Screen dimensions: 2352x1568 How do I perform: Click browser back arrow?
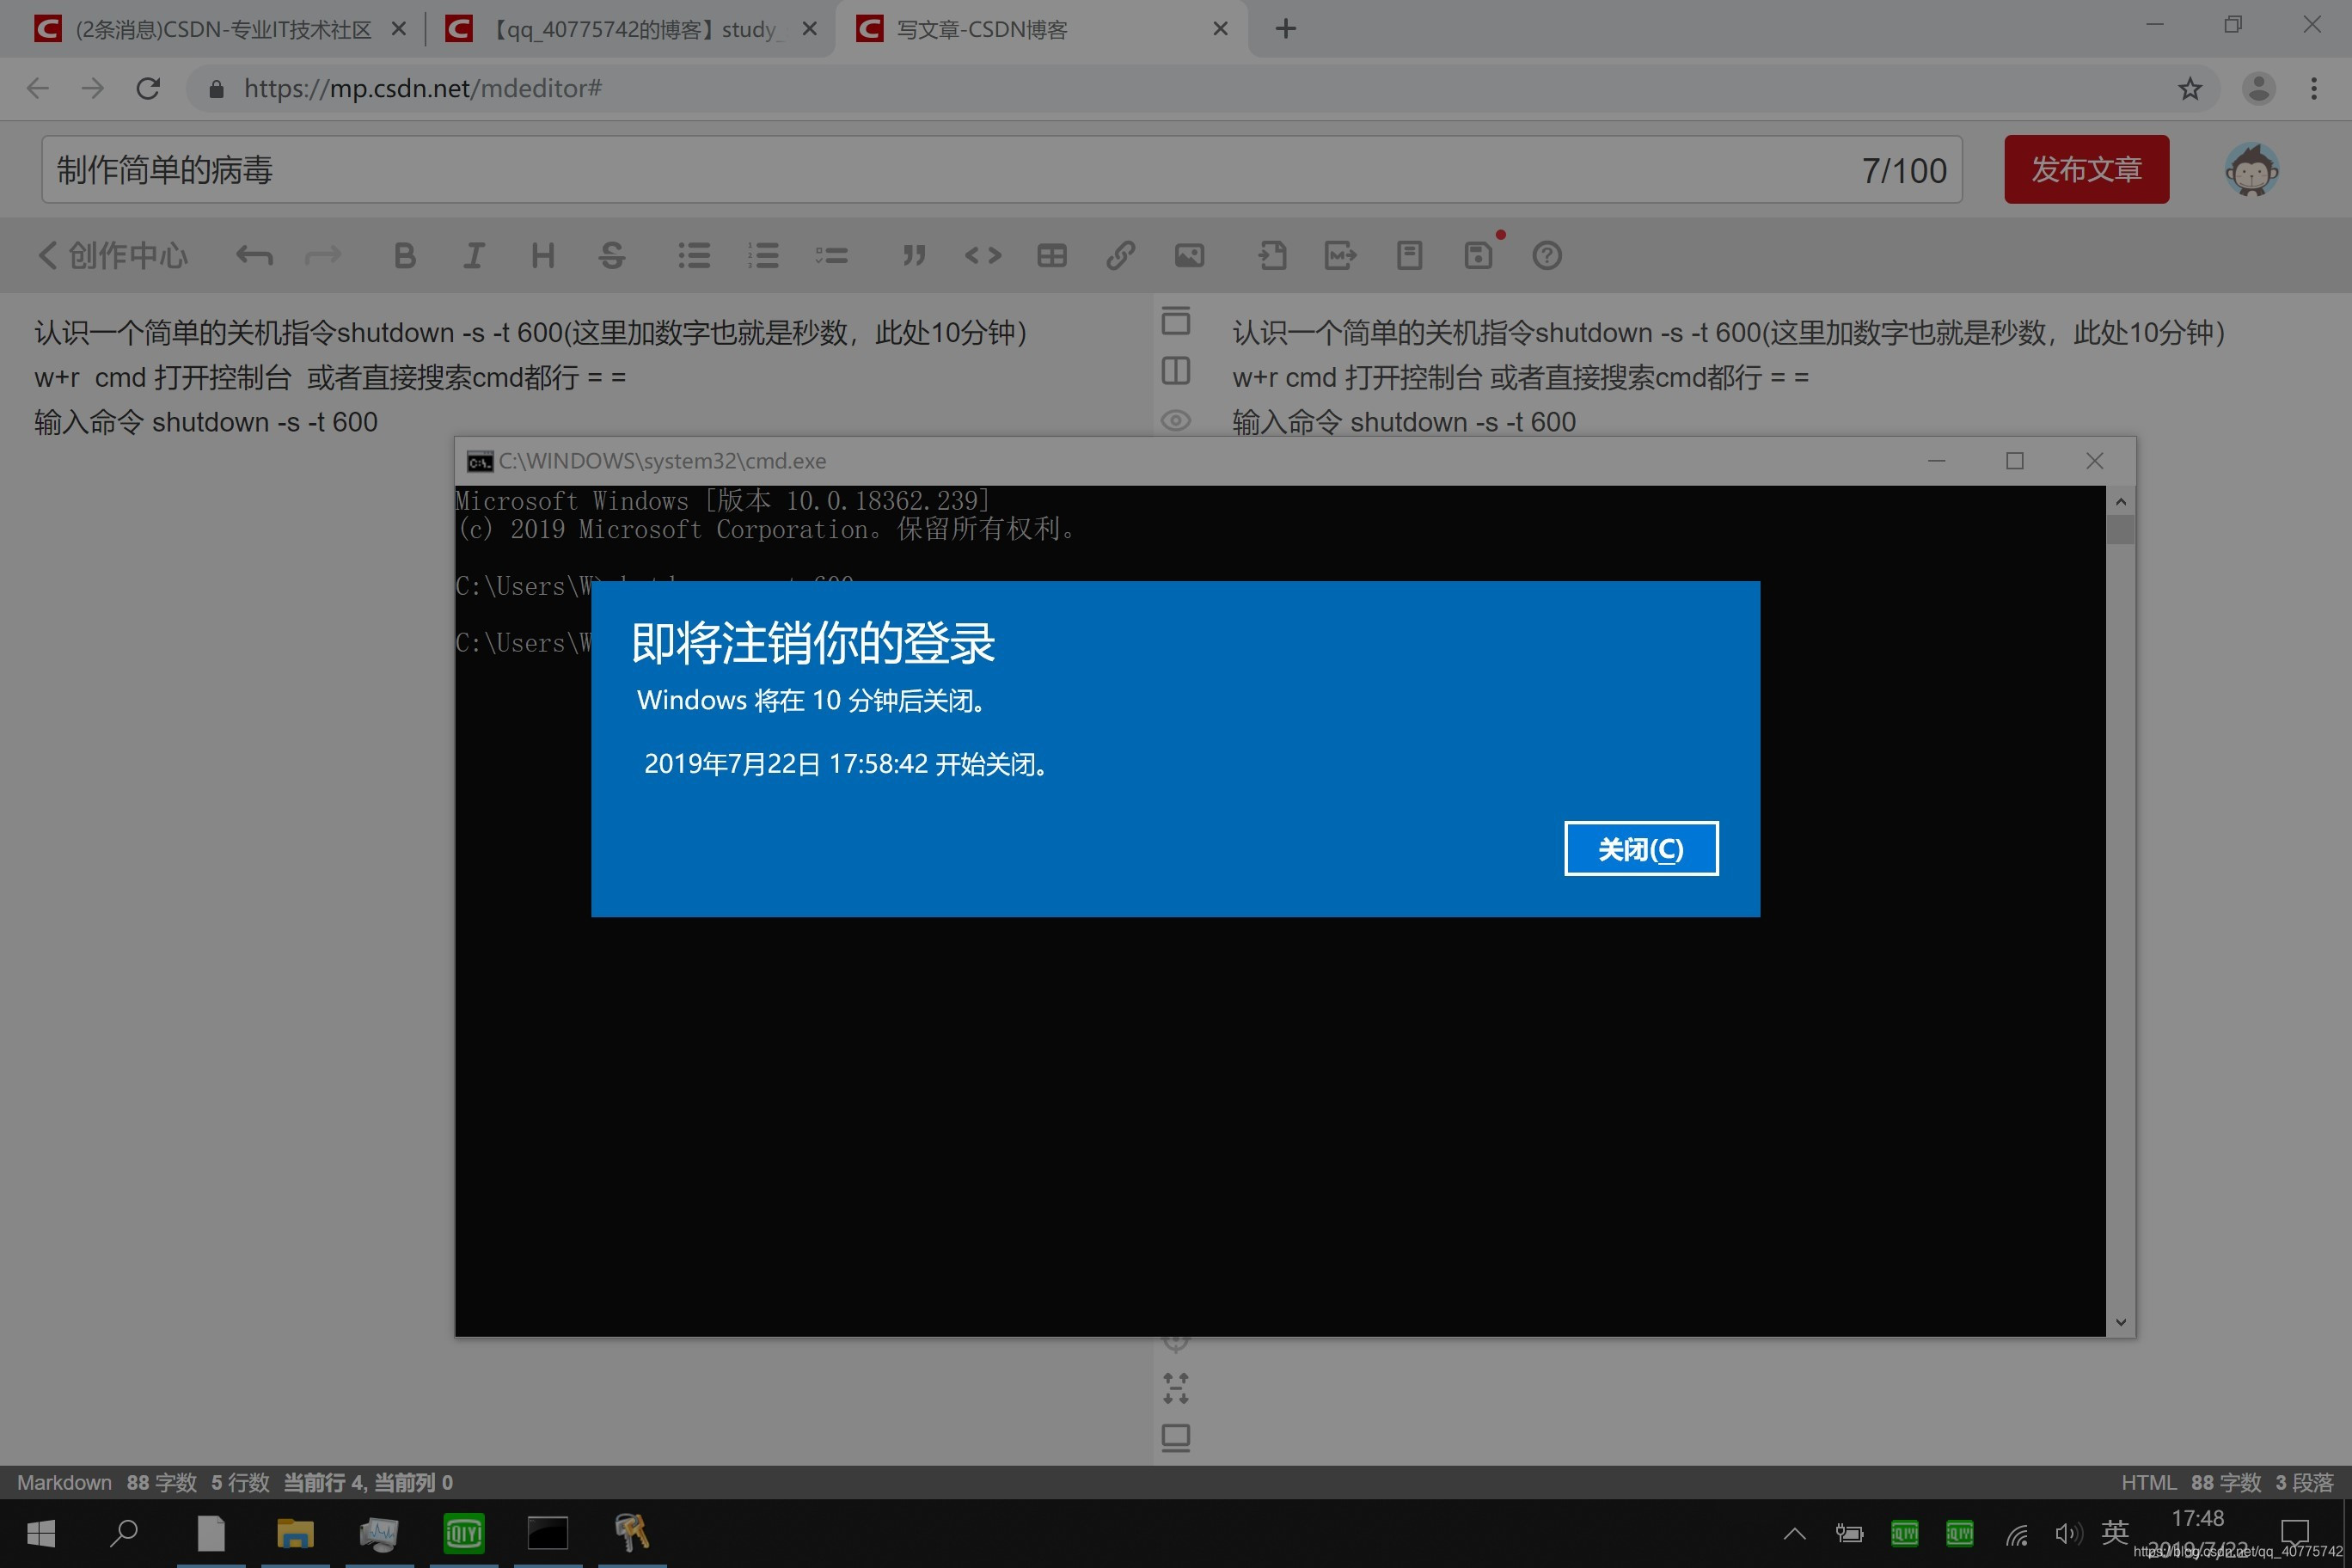tap(38, 89)
